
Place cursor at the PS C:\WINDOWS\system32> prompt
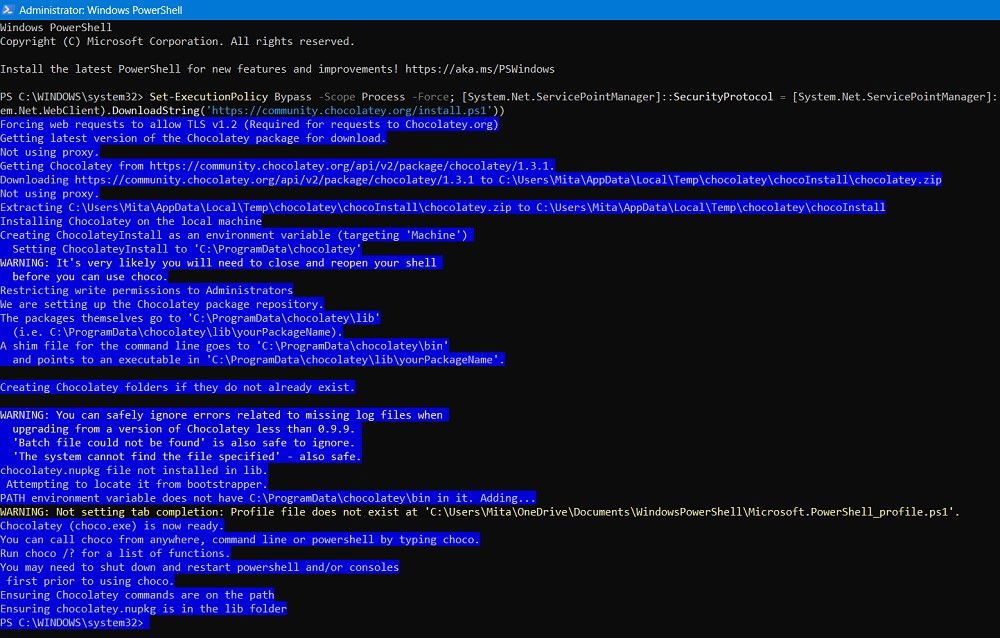[x=150, y=622]
